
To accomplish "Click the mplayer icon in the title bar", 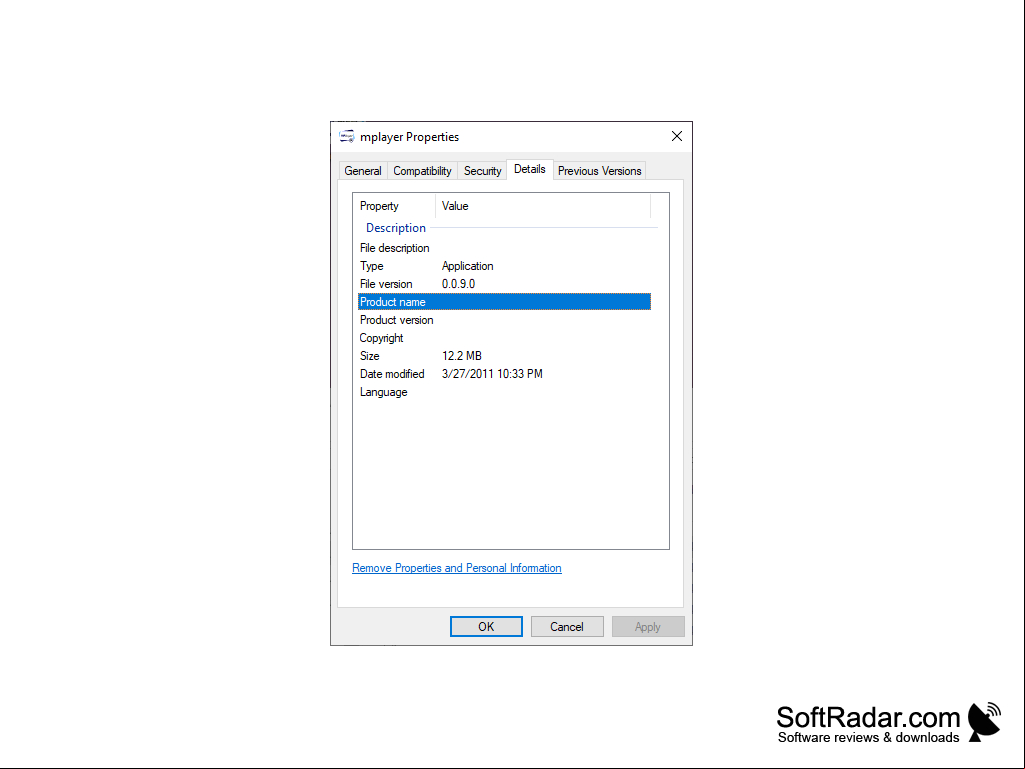I will pos(346,137).
